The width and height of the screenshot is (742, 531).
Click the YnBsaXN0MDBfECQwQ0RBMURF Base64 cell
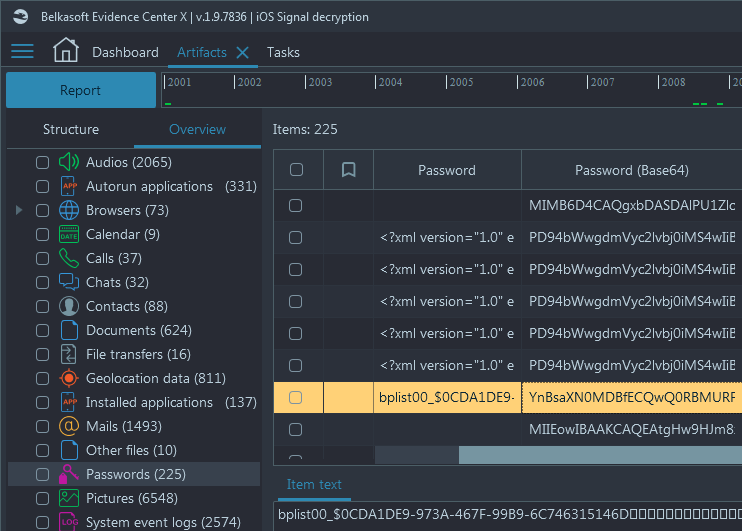(632, 398)
